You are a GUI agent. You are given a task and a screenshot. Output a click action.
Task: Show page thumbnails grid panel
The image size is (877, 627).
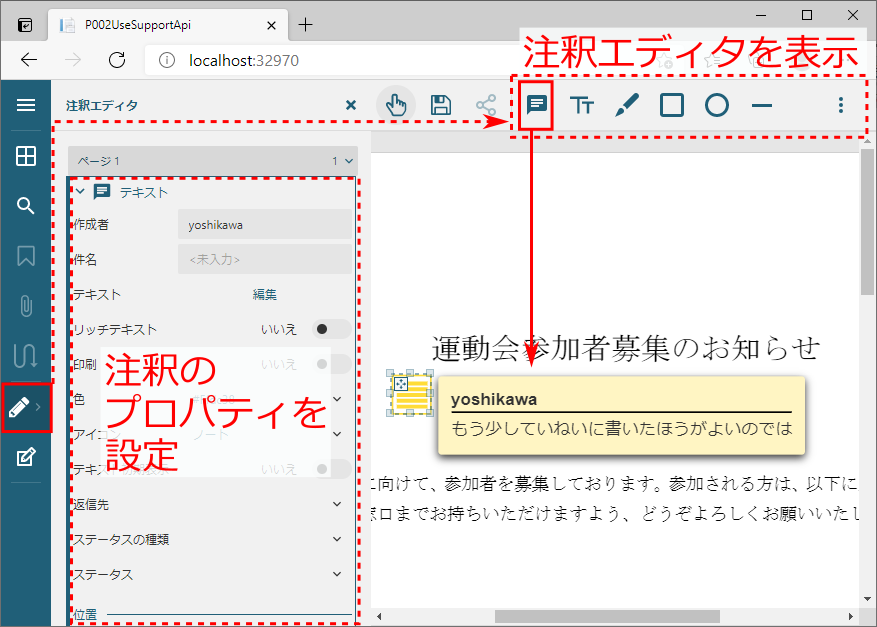pyautogui.click(x=26, y=155)
